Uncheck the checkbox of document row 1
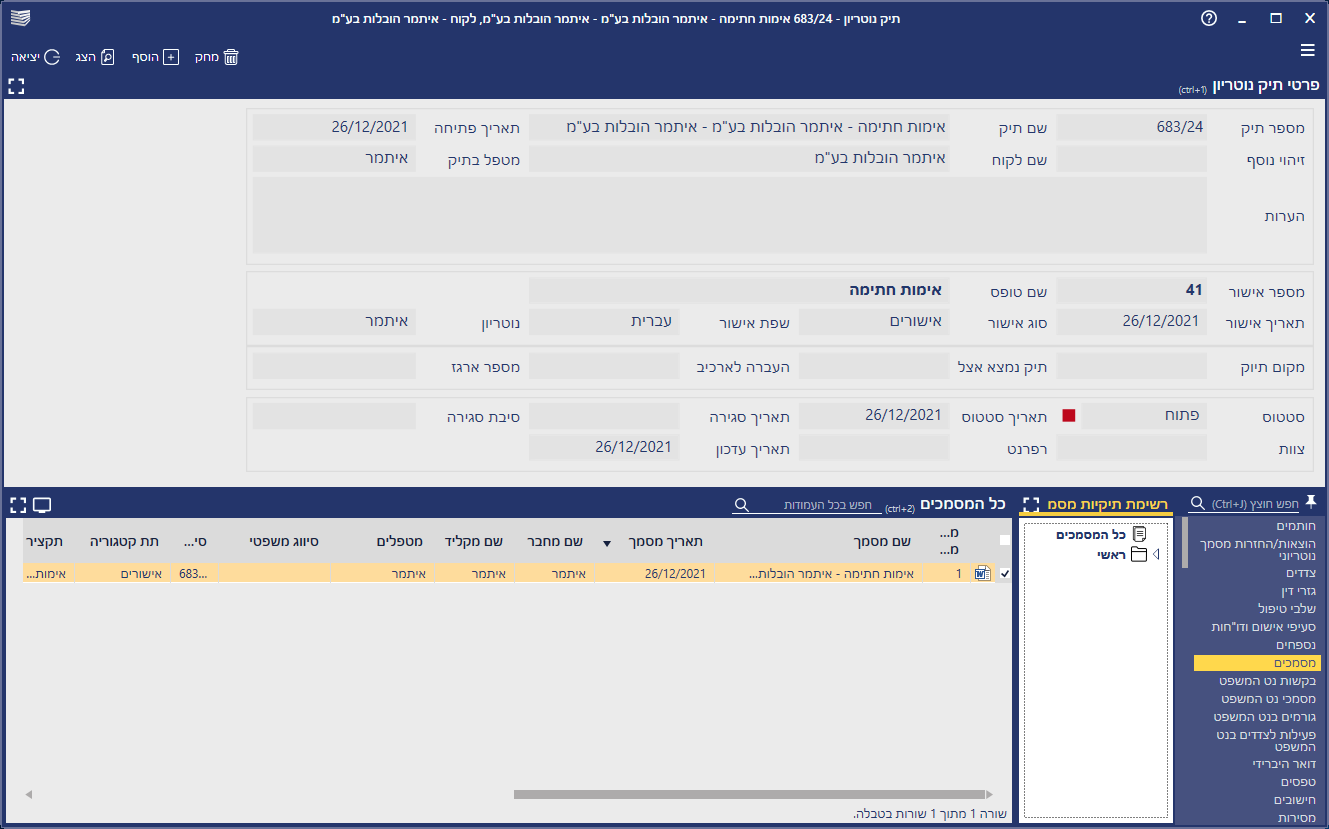The height and width of the screenshot is (829, 1329). (x=1005, y=573)
